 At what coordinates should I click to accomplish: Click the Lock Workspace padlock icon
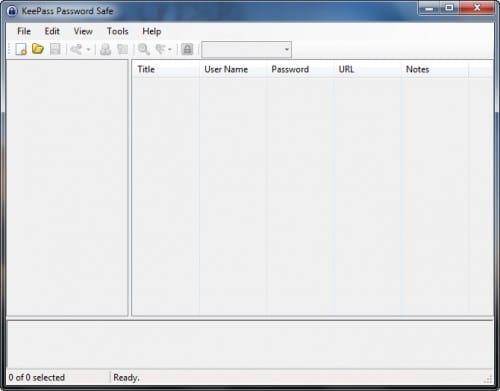point(187,49)
